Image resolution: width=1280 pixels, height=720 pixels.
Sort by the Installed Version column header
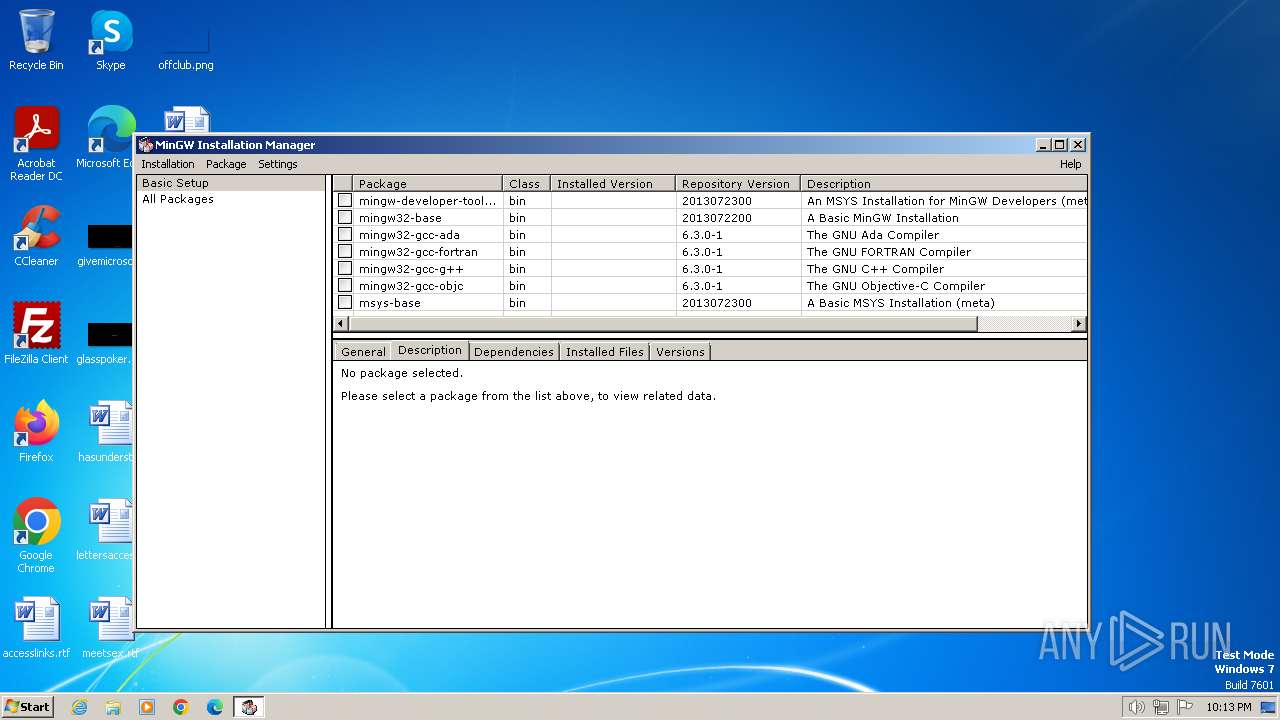(x=613, y=184)
